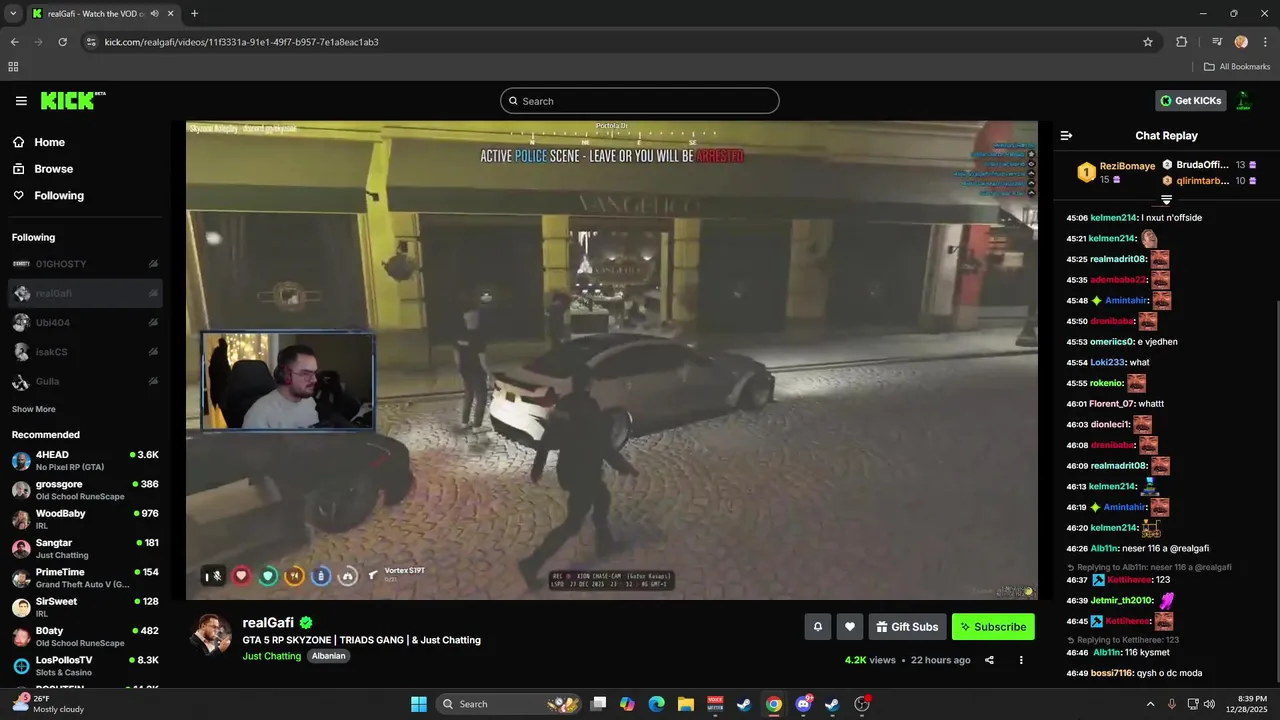The height and width of the screenshot is (720, 1280).
Task: Open recommended channel Sangtar
Action: [x=85, y=549]
